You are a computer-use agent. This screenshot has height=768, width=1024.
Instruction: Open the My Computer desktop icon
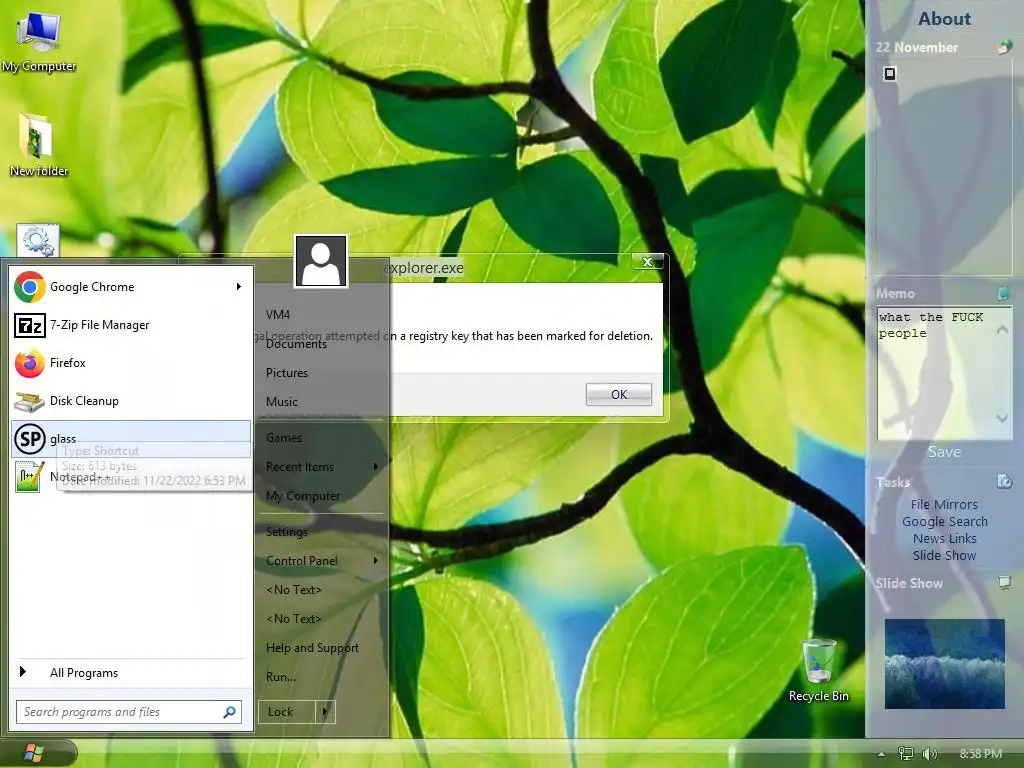pos(39,40)
